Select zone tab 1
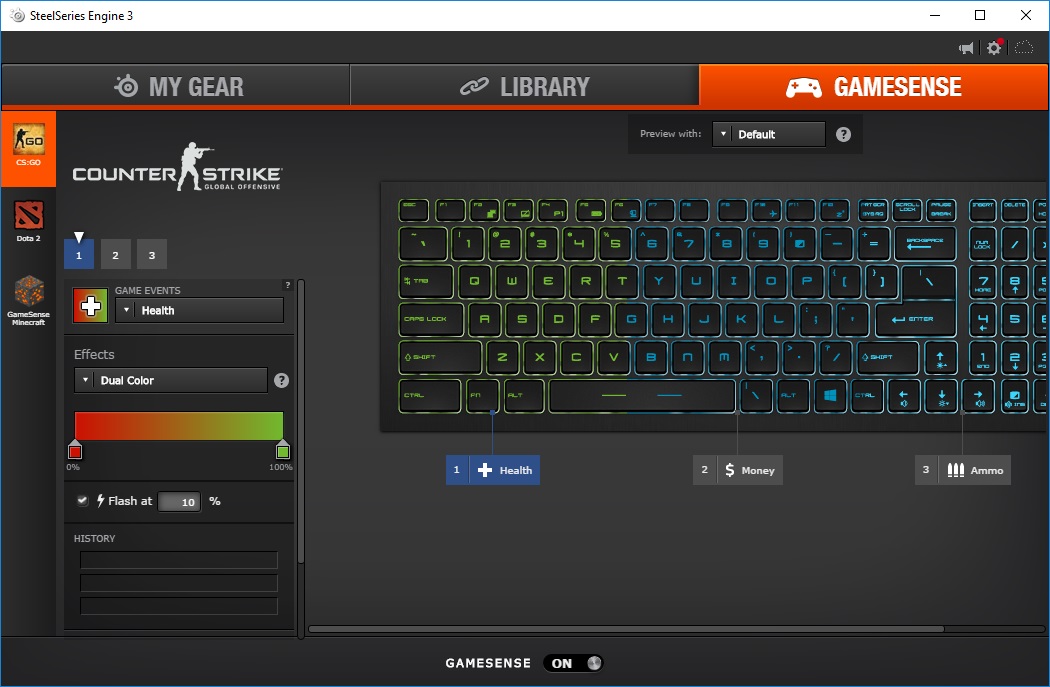This screenshot has height=687, width=1050. (x=79, y=255)
